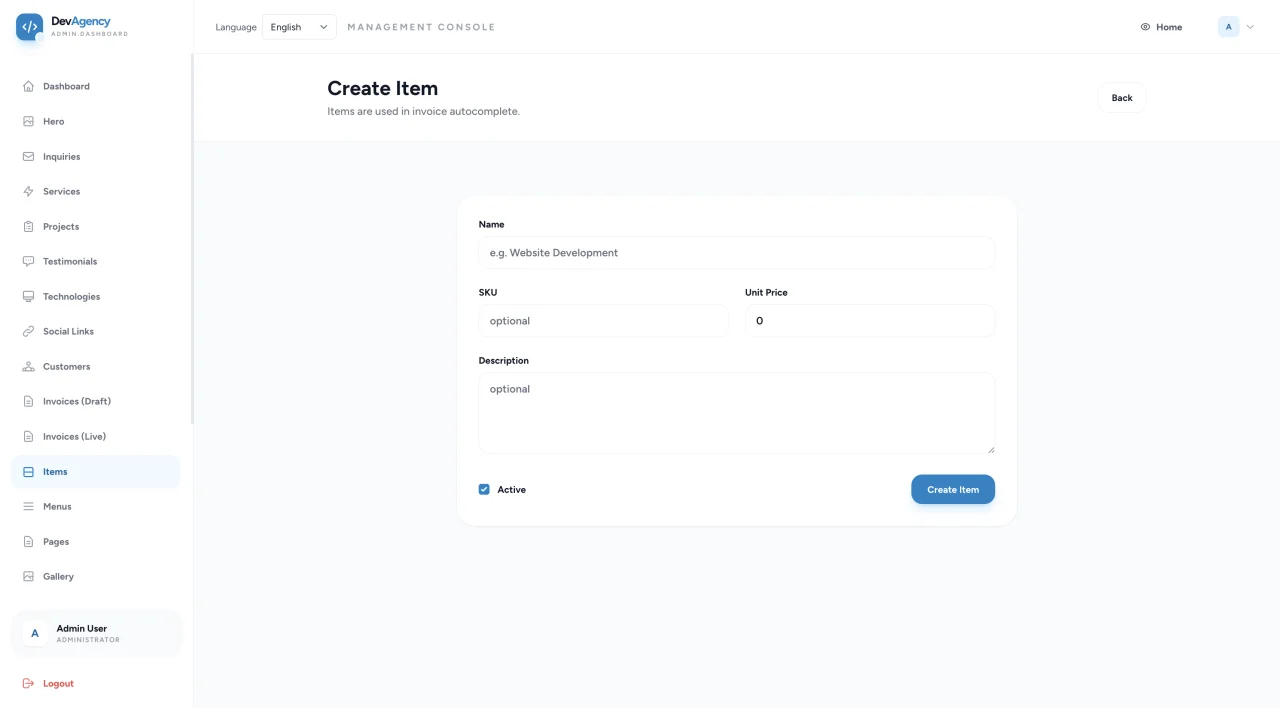Go to the Inquiries section
The width and height of the screenshot is (1280, 708).
[96, 156]
